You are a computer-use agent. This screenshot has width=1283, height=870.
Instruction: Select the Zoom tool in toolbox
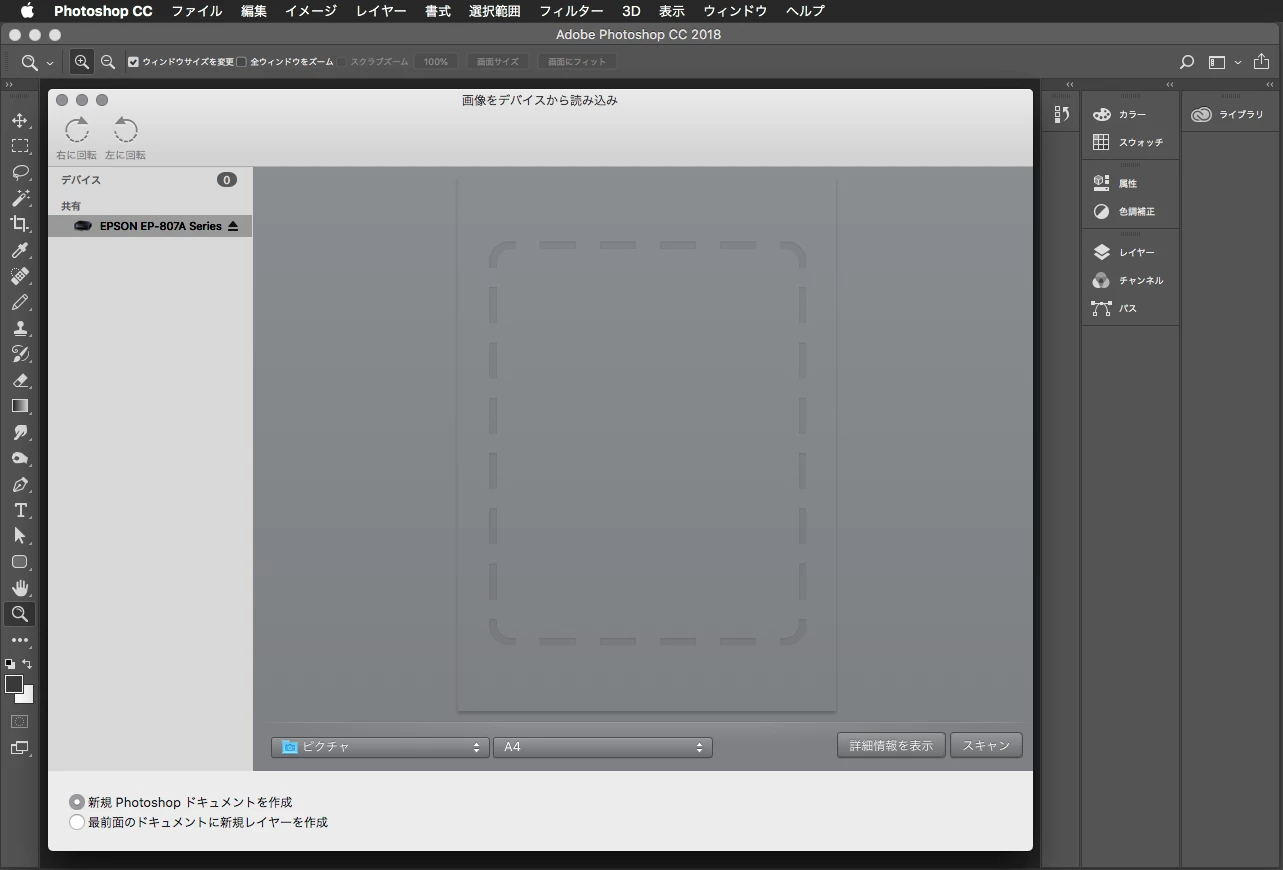20,614
